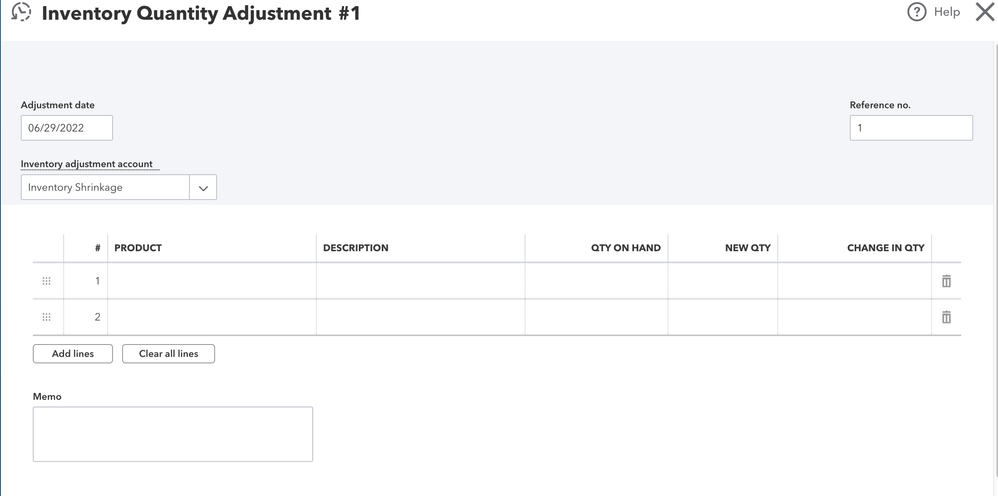This screenshot has width=998, height=496.
Task: Grab the drag handle for line 1
Action: coord(46,281)
